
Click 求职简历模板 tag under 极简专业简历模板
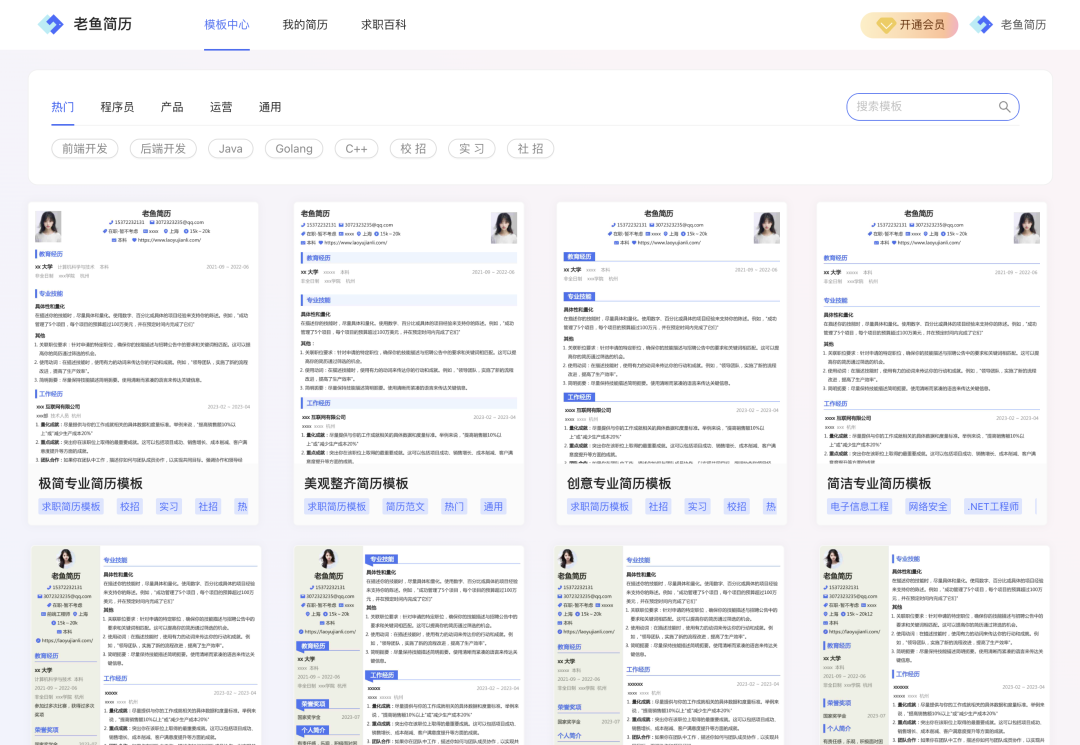71,507
